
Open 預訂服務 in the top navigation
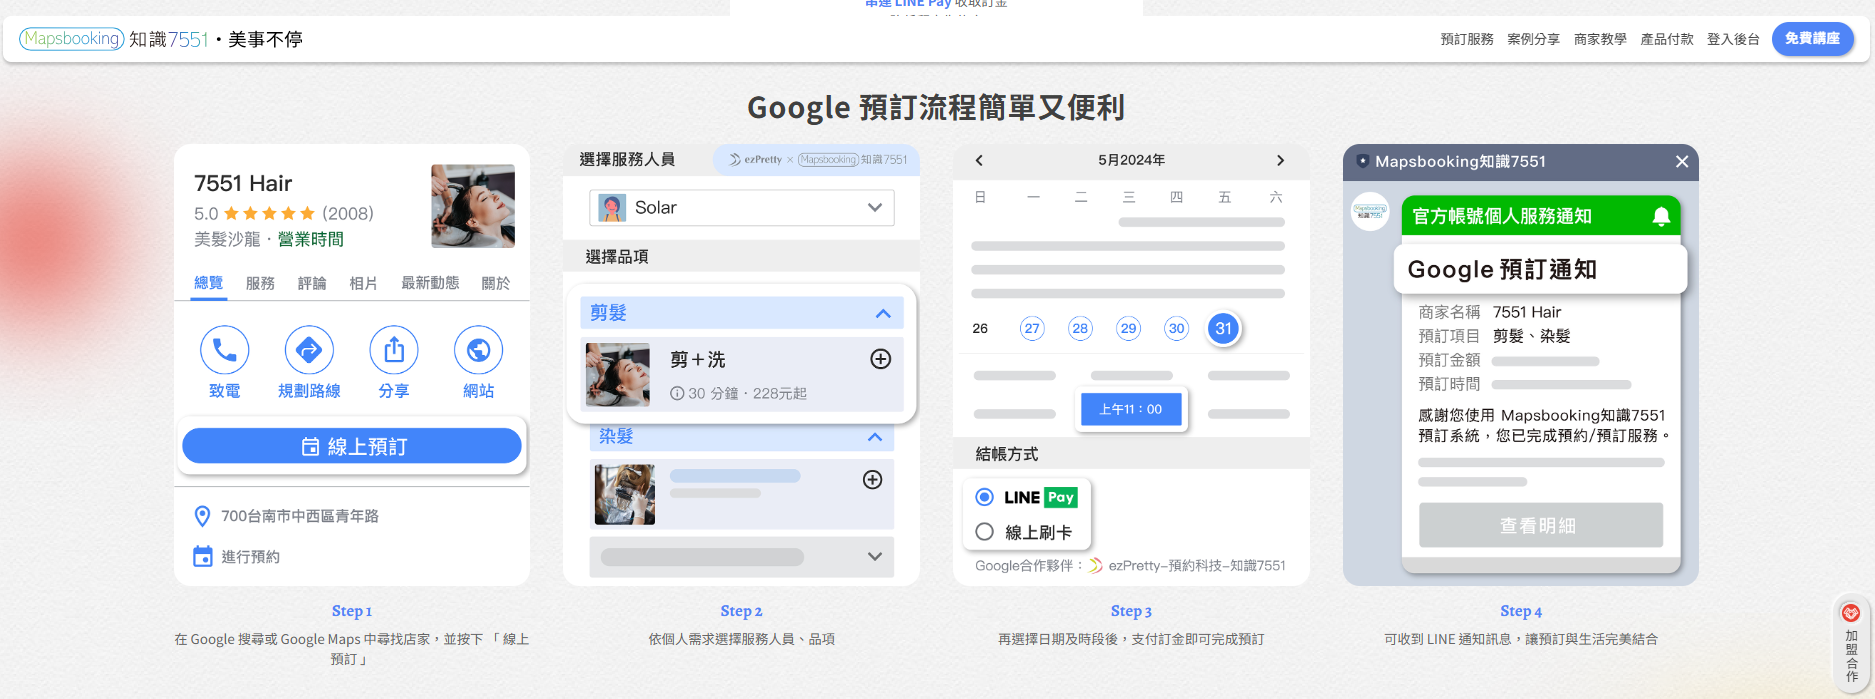[x=1466, y=39]
